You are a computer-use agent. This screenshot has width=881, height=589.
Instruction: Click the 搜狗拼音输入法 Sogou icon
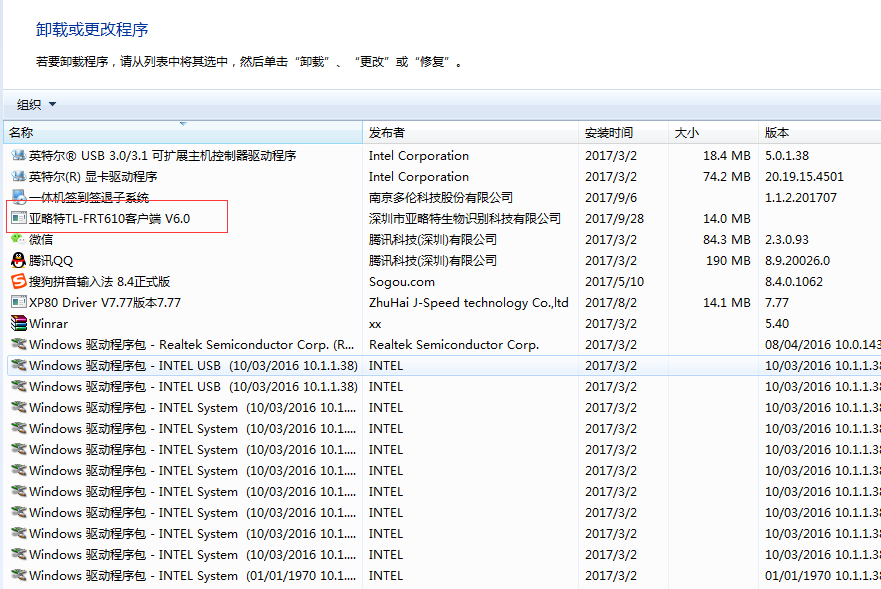tap(19, 281)
